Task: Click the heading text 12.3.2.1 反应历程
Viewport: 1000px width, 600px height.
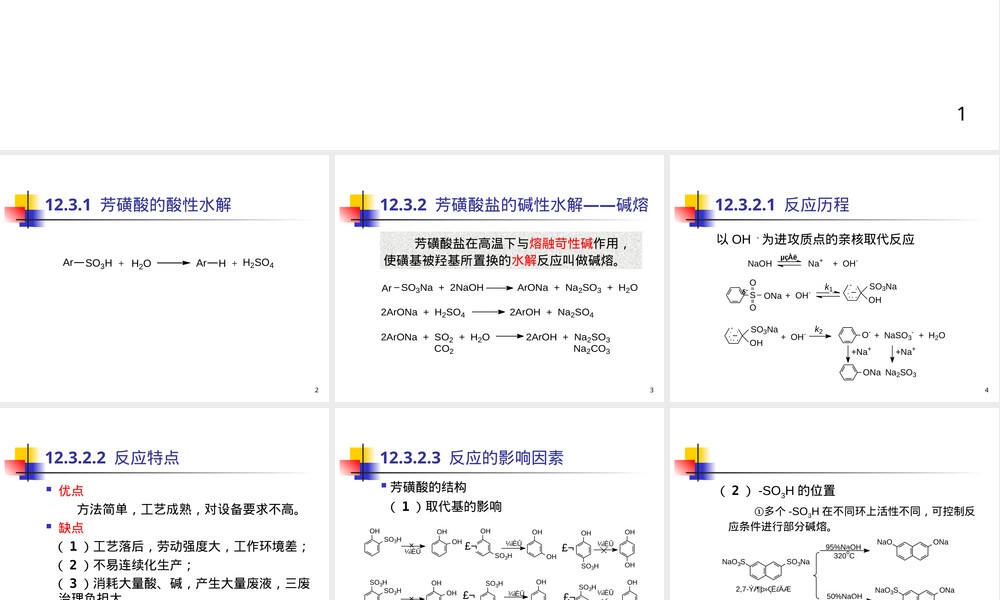Action: click(x=782, y=205)
